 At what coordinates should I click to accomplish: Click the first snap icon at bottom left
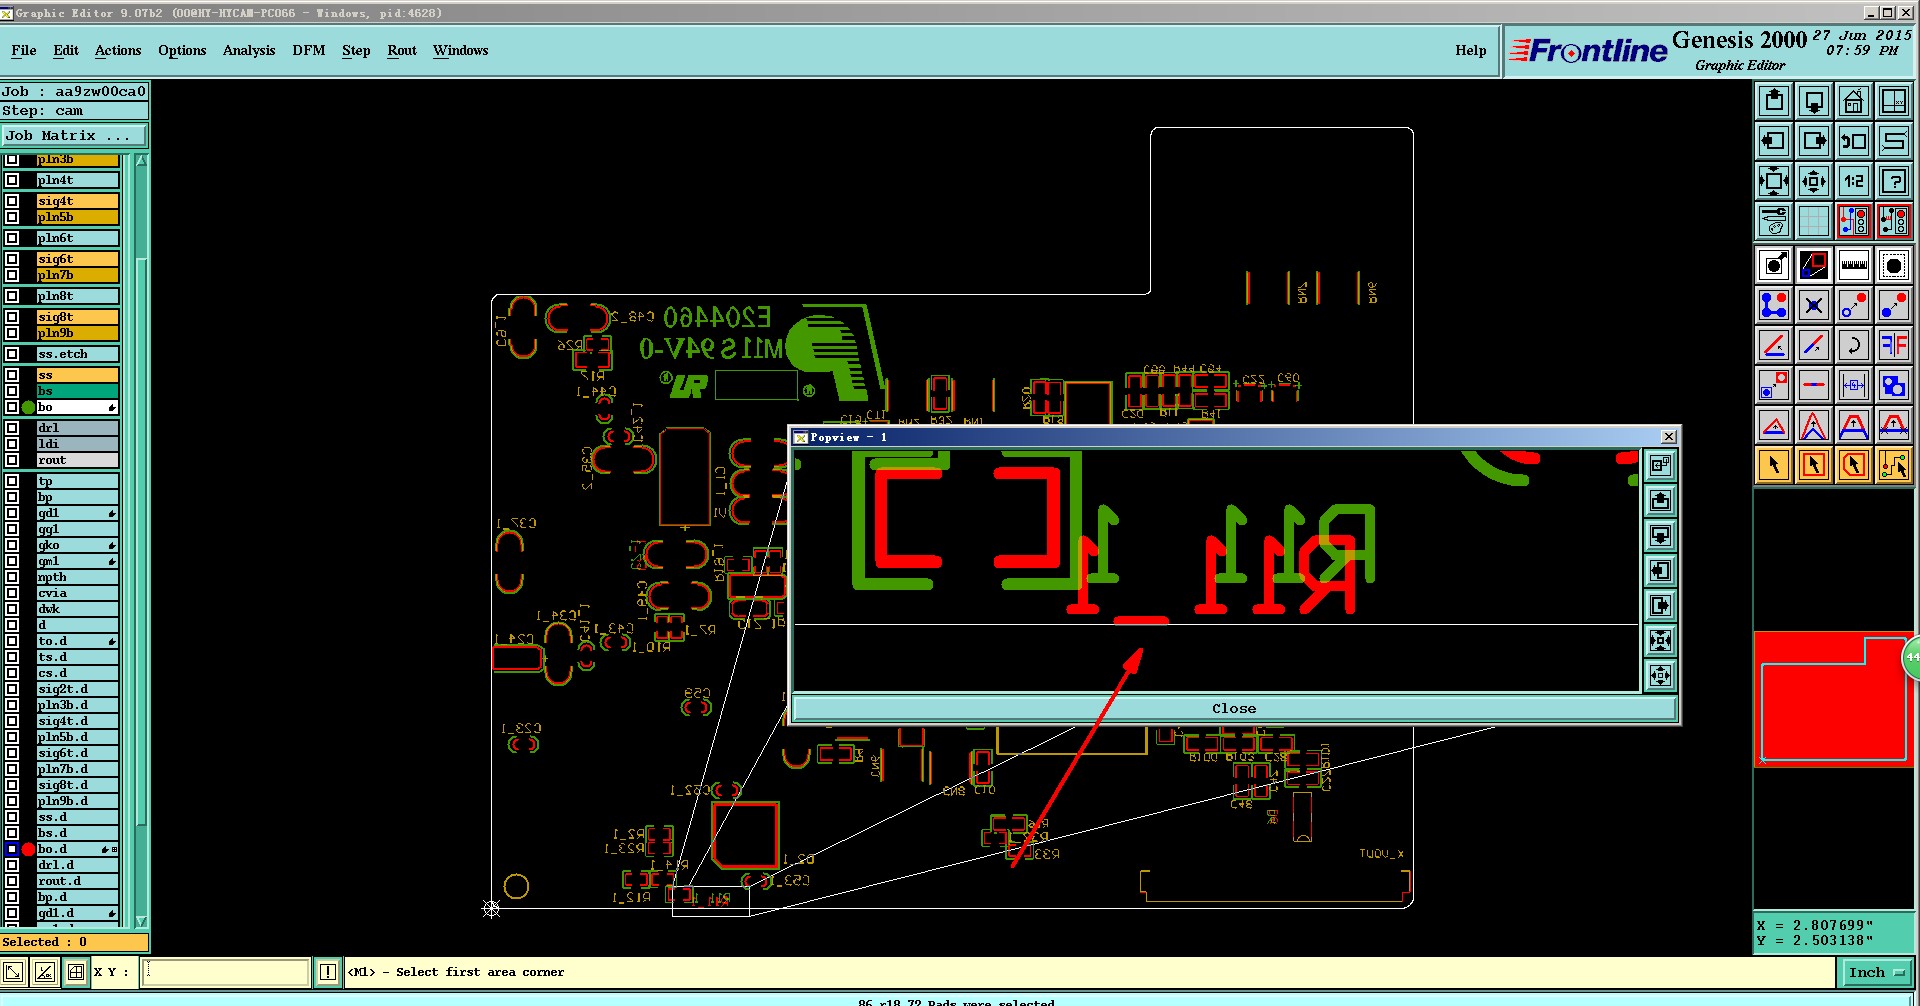[14, 972]
